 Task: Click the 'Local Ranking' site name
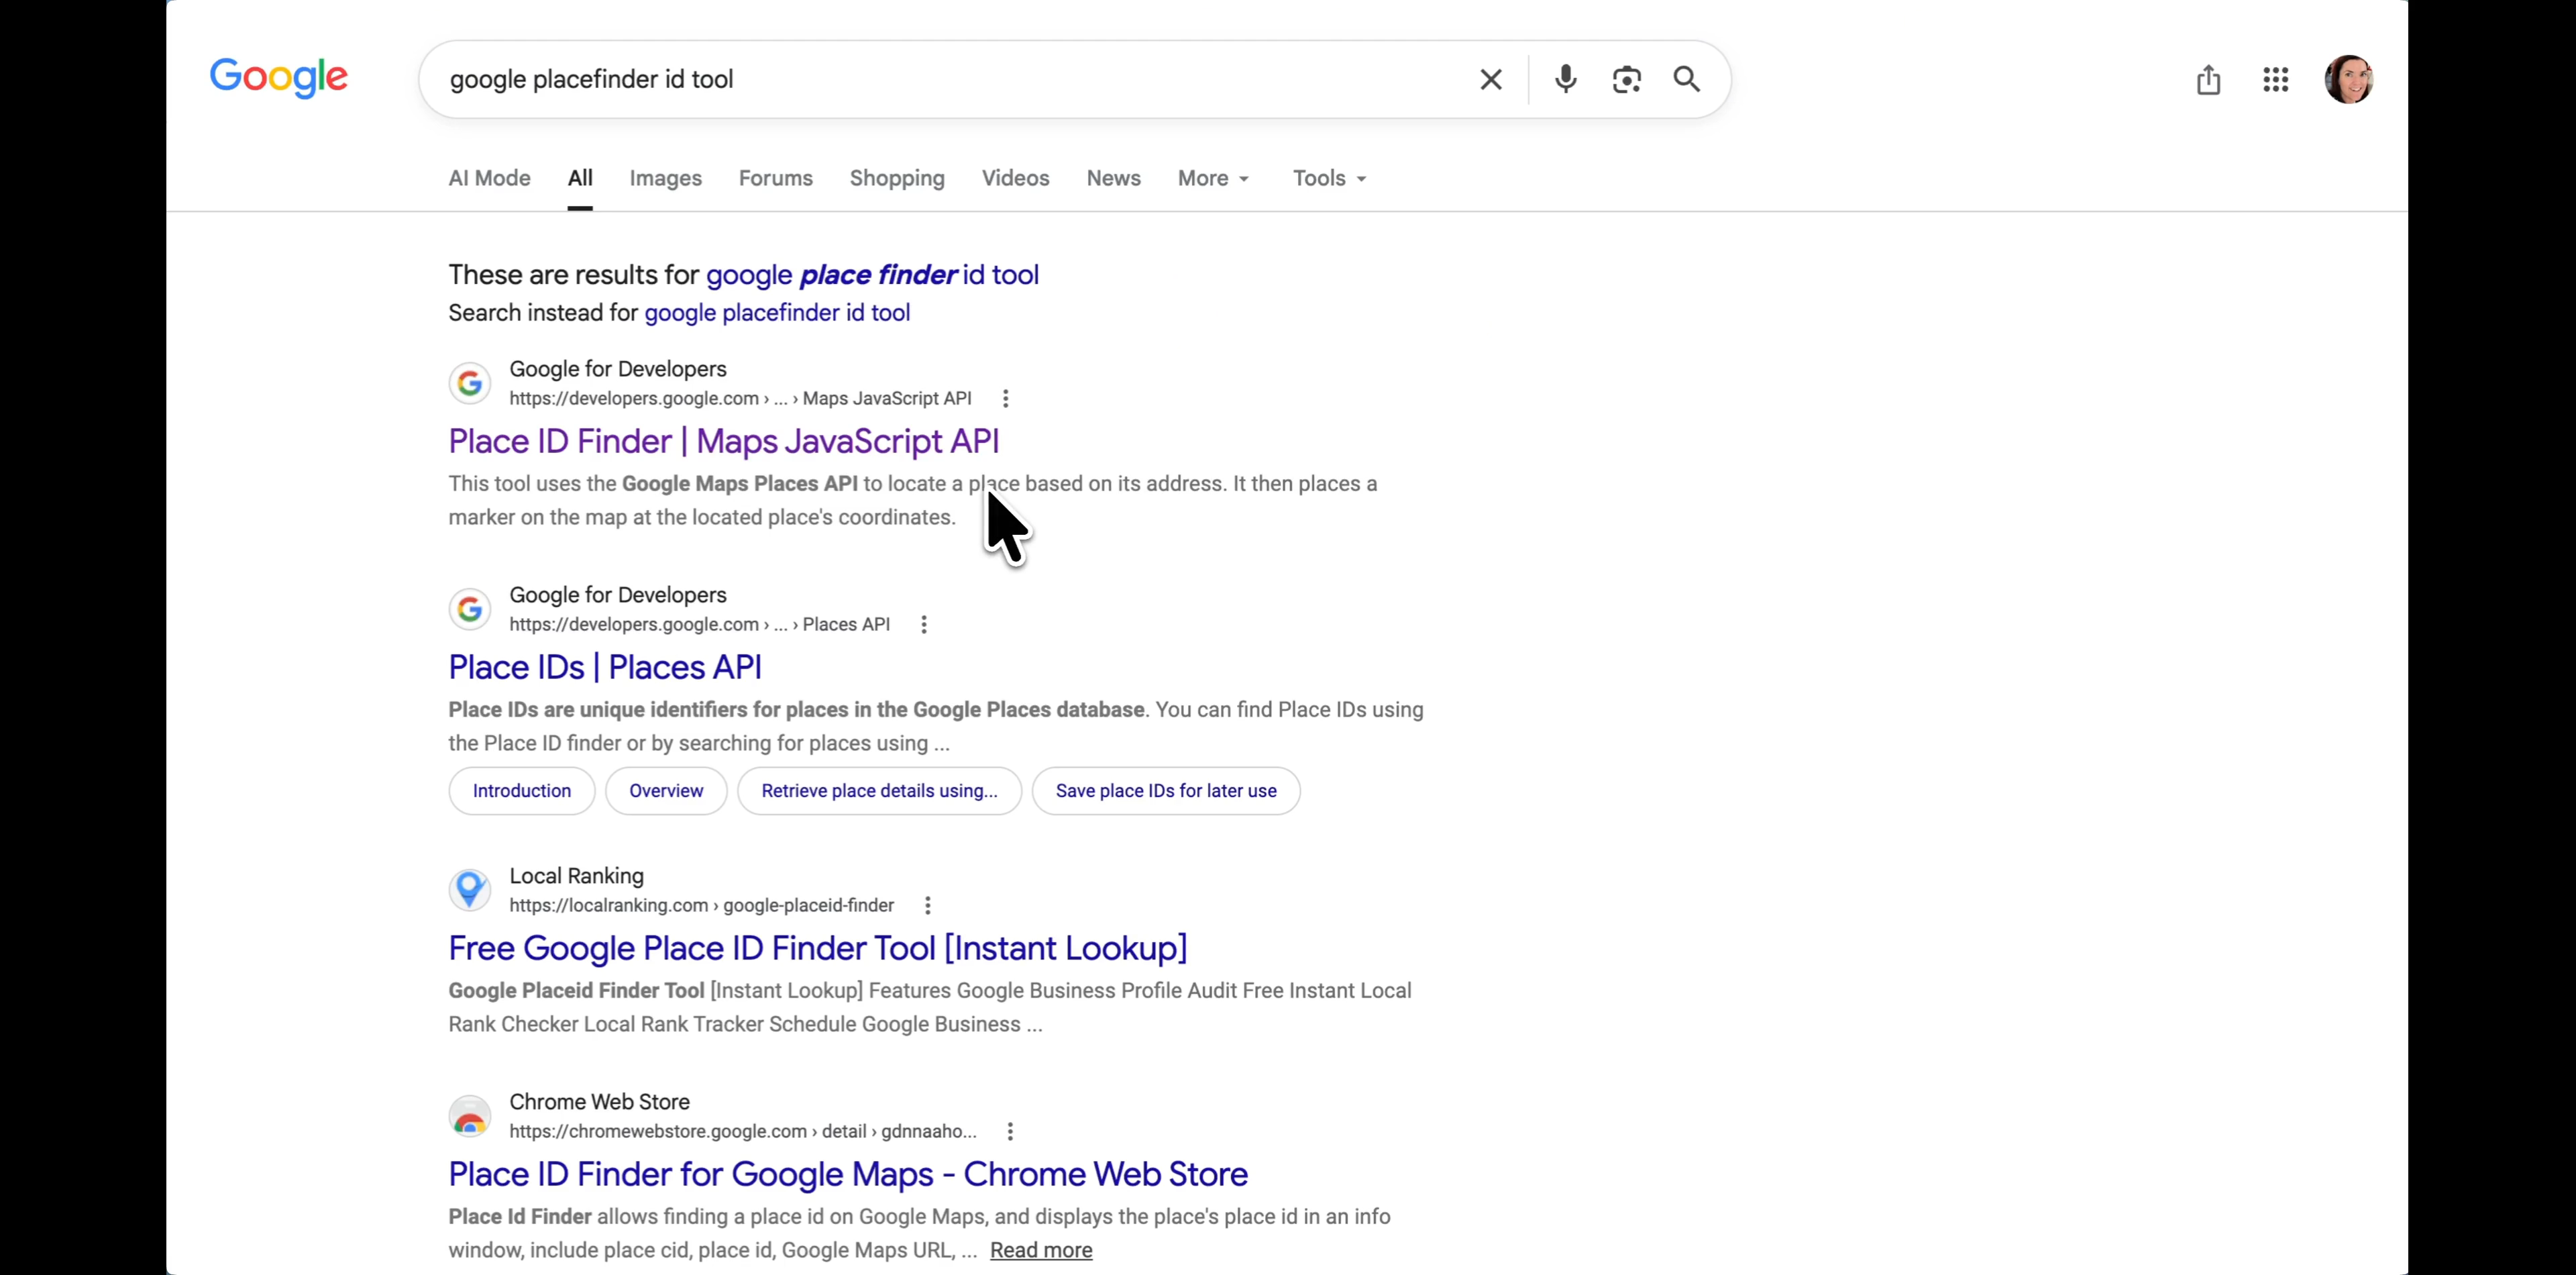576,876
